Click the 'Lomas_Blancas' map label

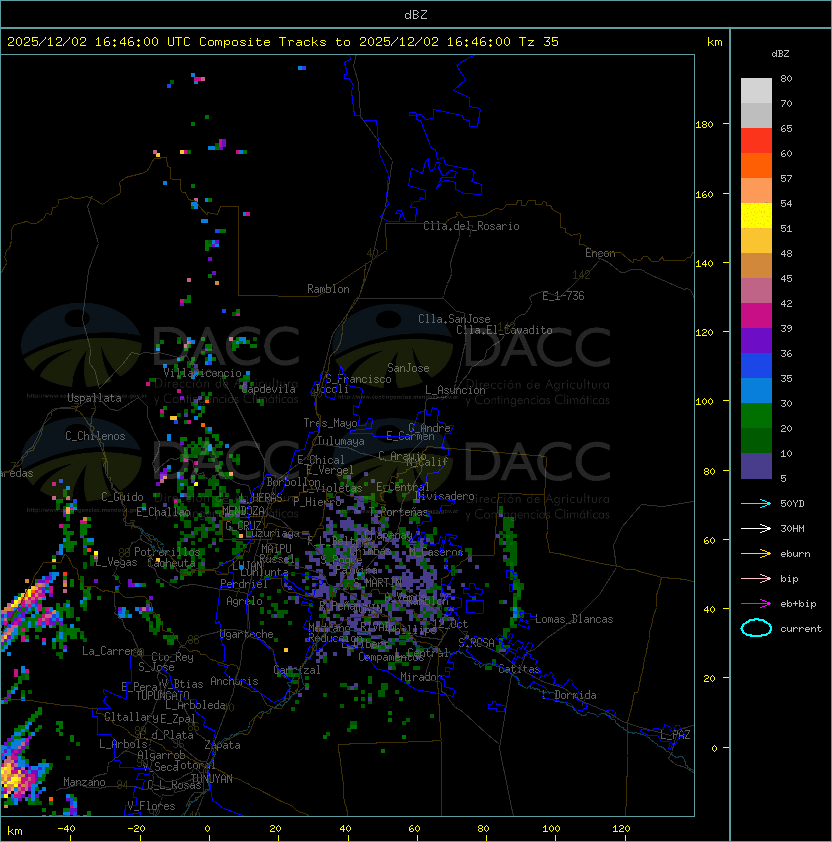coord(574,619)
